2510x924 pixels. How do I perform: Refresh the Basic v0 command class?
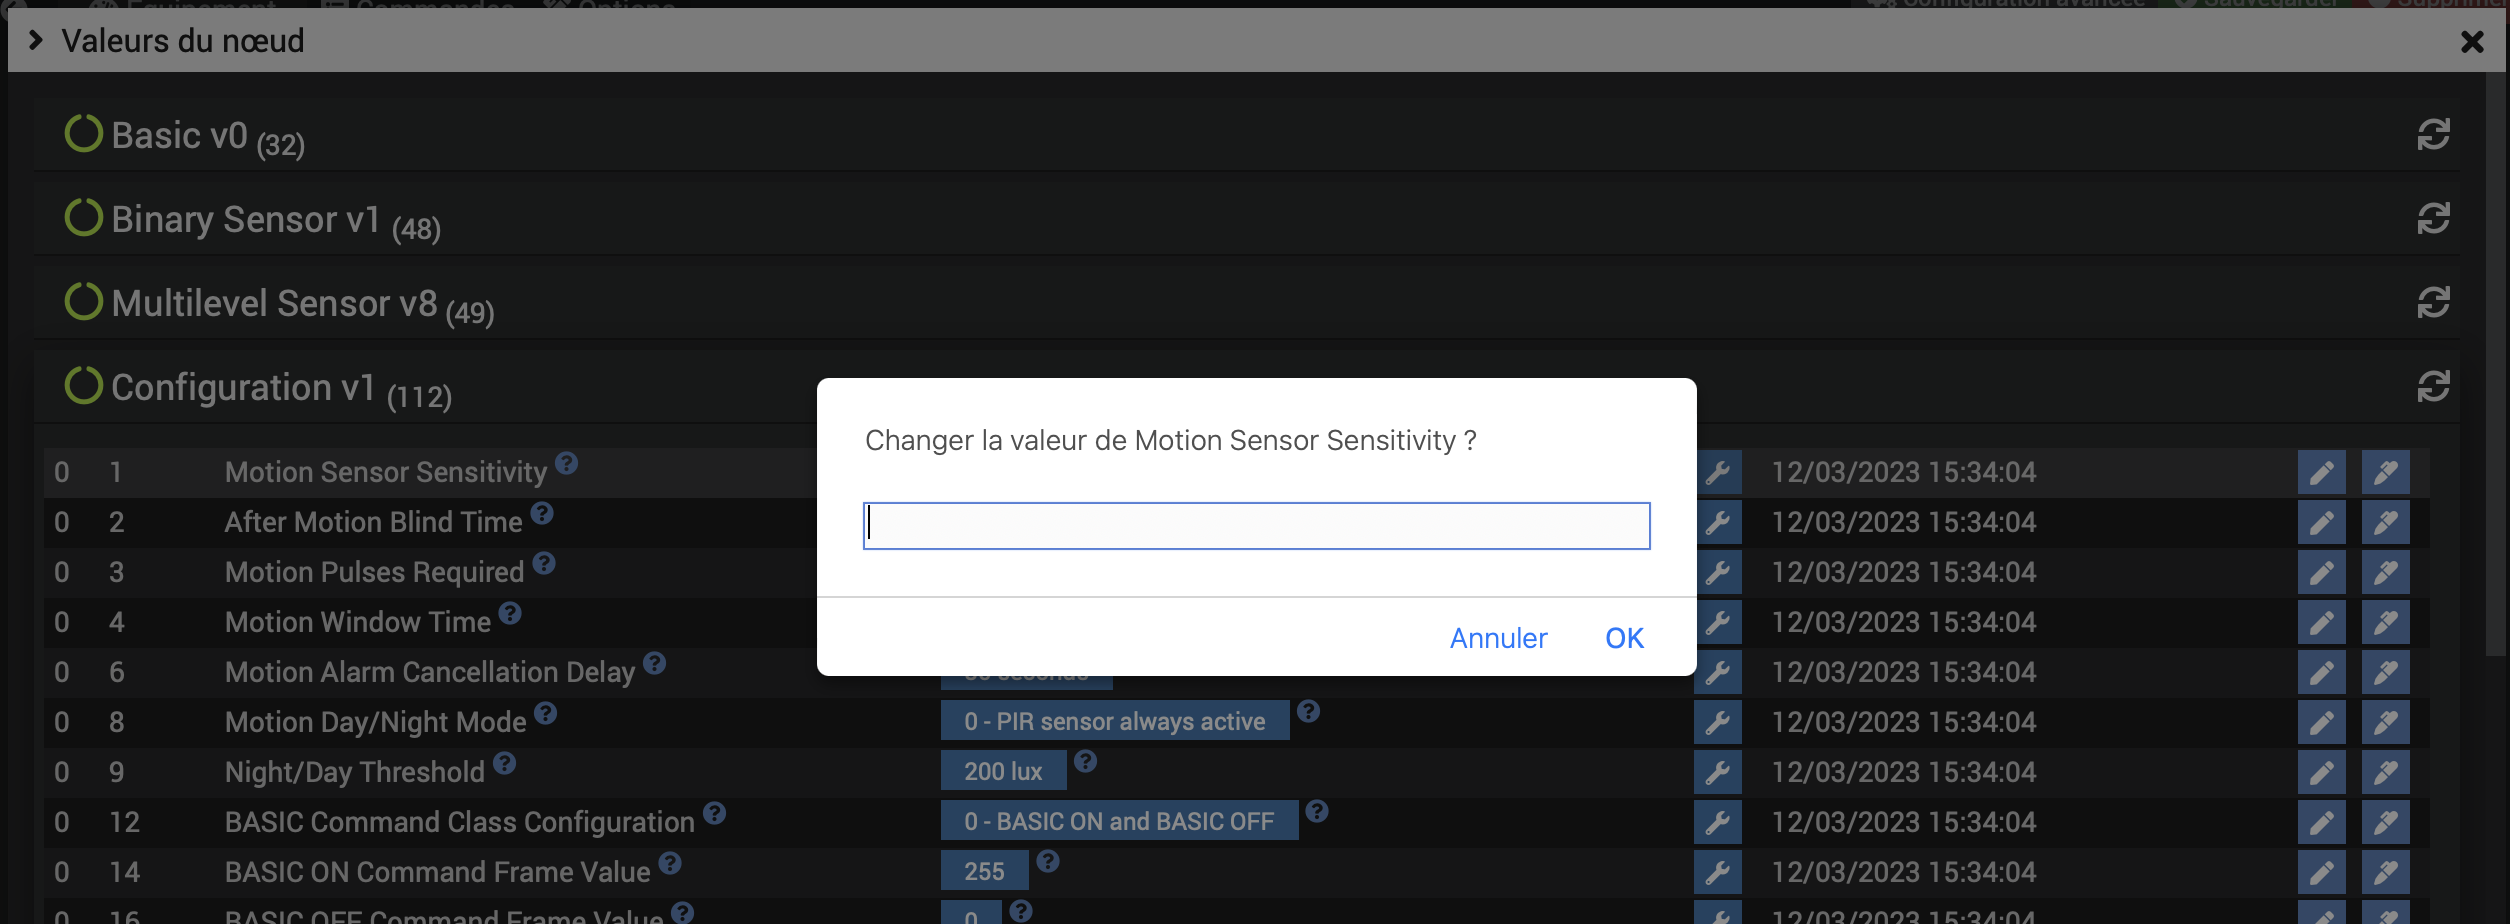[x=2433, y=135]
